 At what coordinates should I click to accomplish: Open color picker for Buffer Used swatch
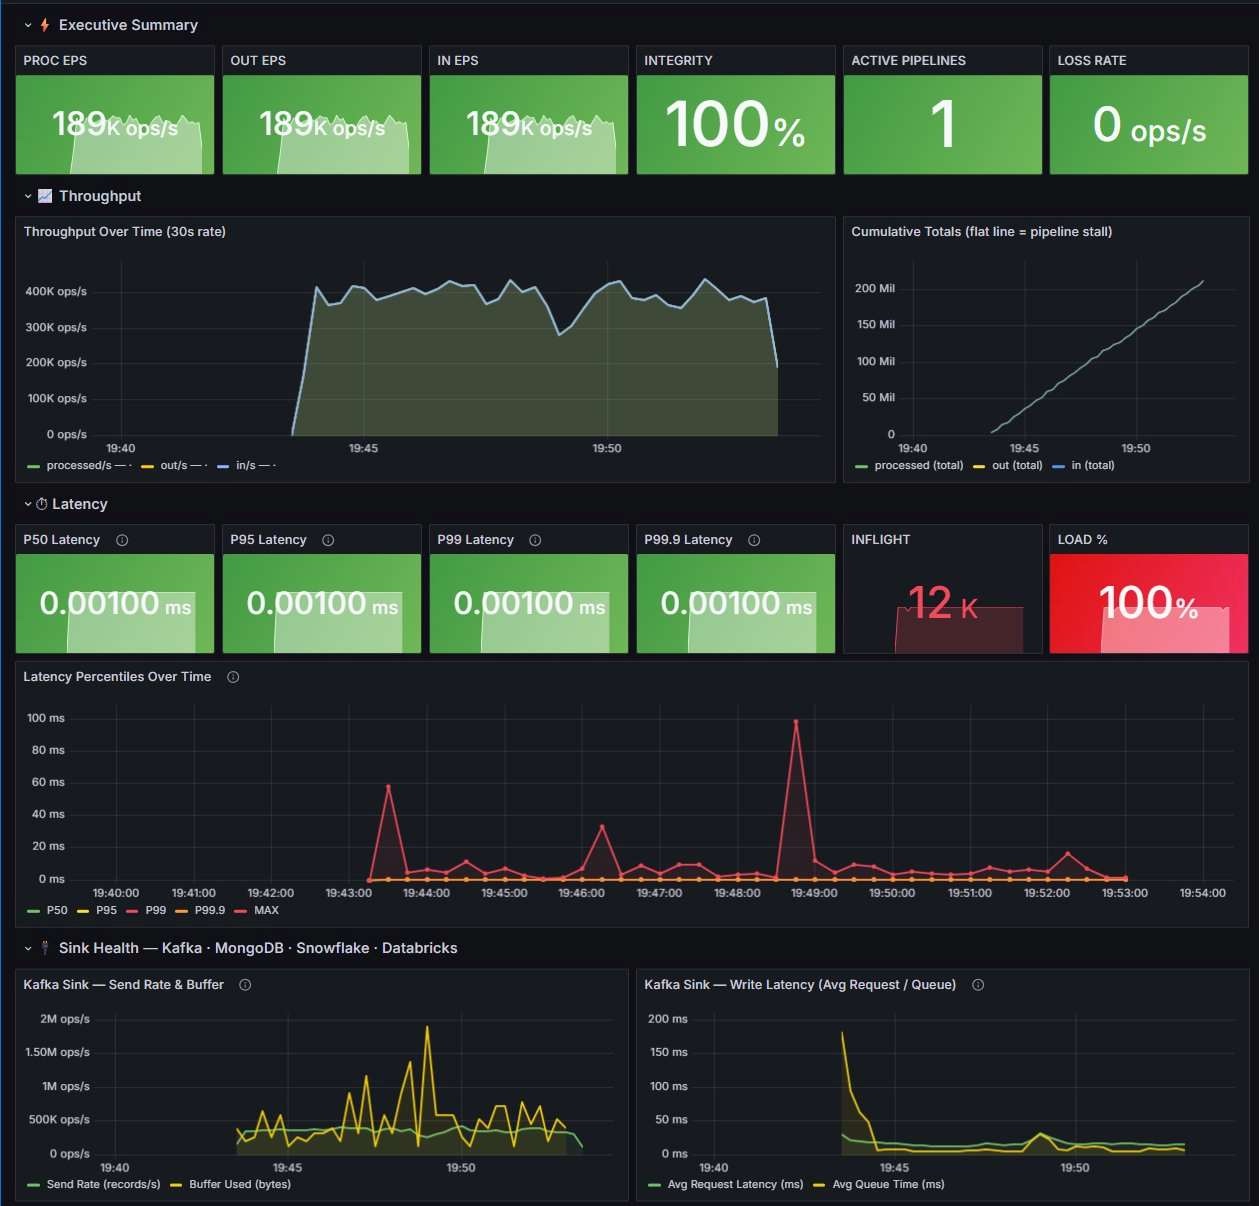pos(176,1185)
